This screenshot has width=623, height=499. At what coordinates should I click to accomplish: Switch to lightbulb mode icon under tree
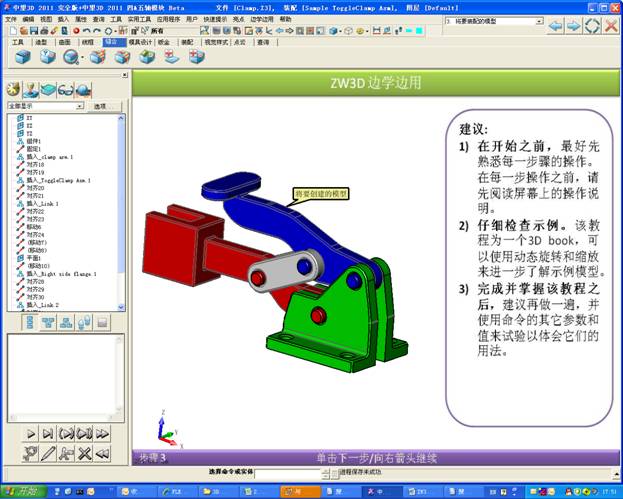coord(84,323)
